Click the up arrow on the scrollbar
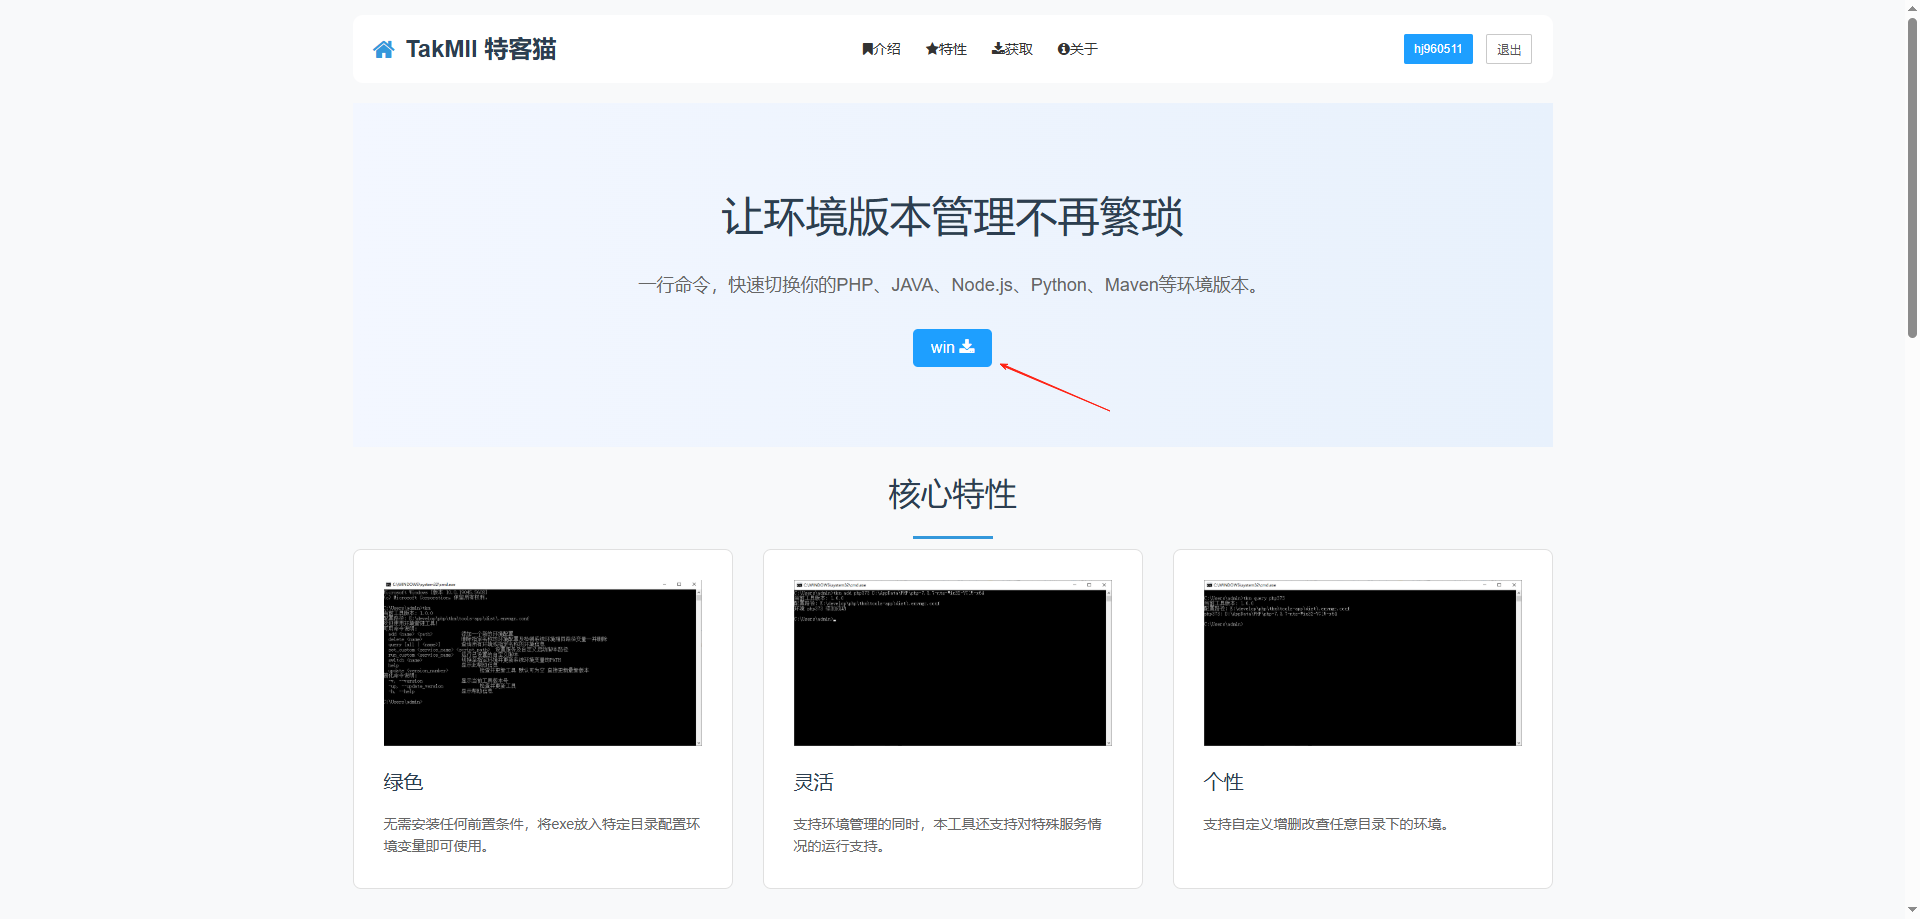 (1911, 7)
